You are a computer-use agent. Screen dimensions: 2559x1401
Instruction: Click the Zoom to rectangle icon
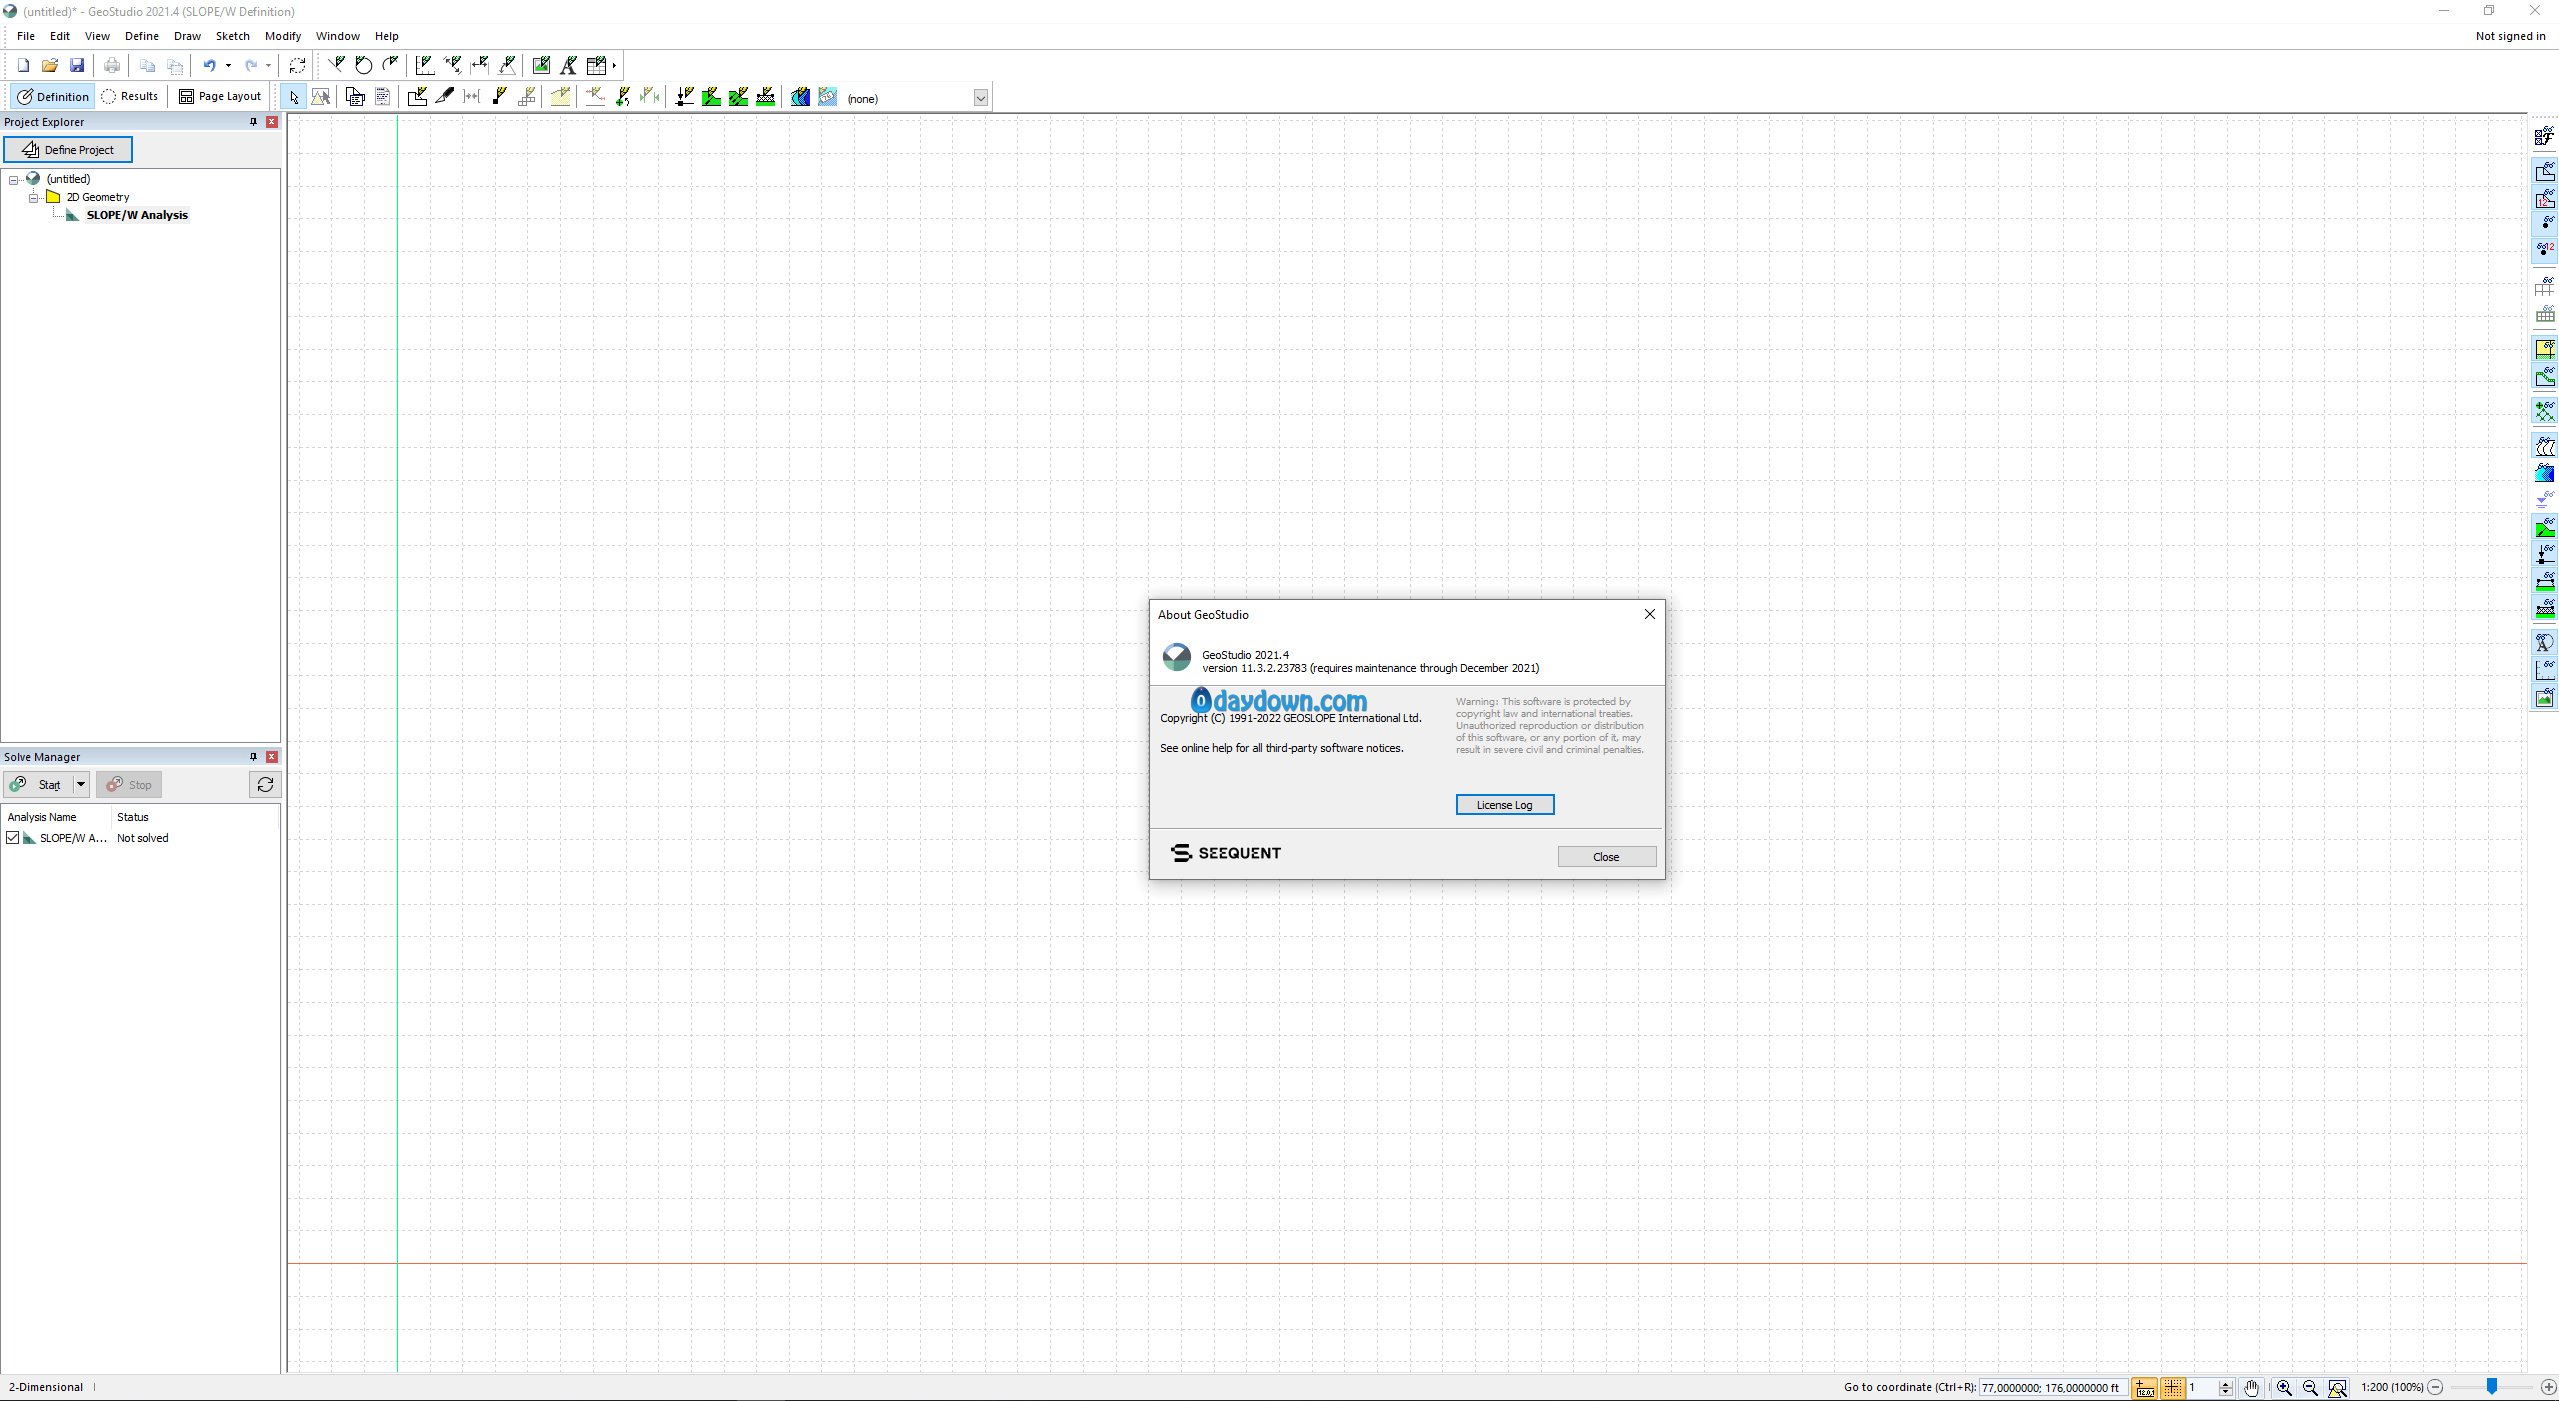coord(2337,1387)
